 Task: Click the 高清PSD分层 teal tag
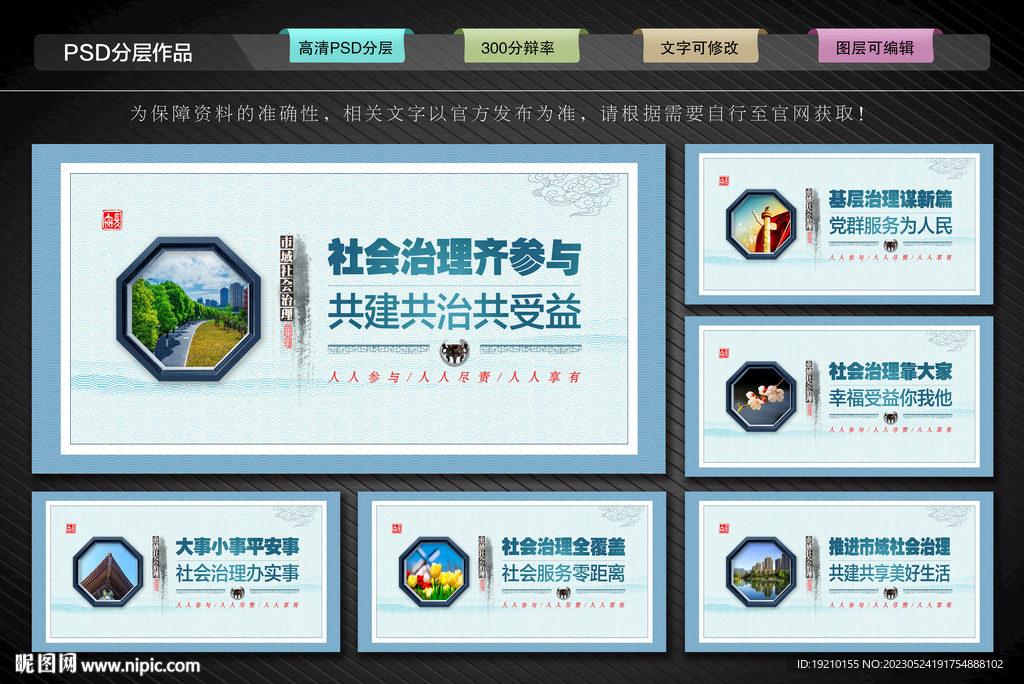point(346,47)
